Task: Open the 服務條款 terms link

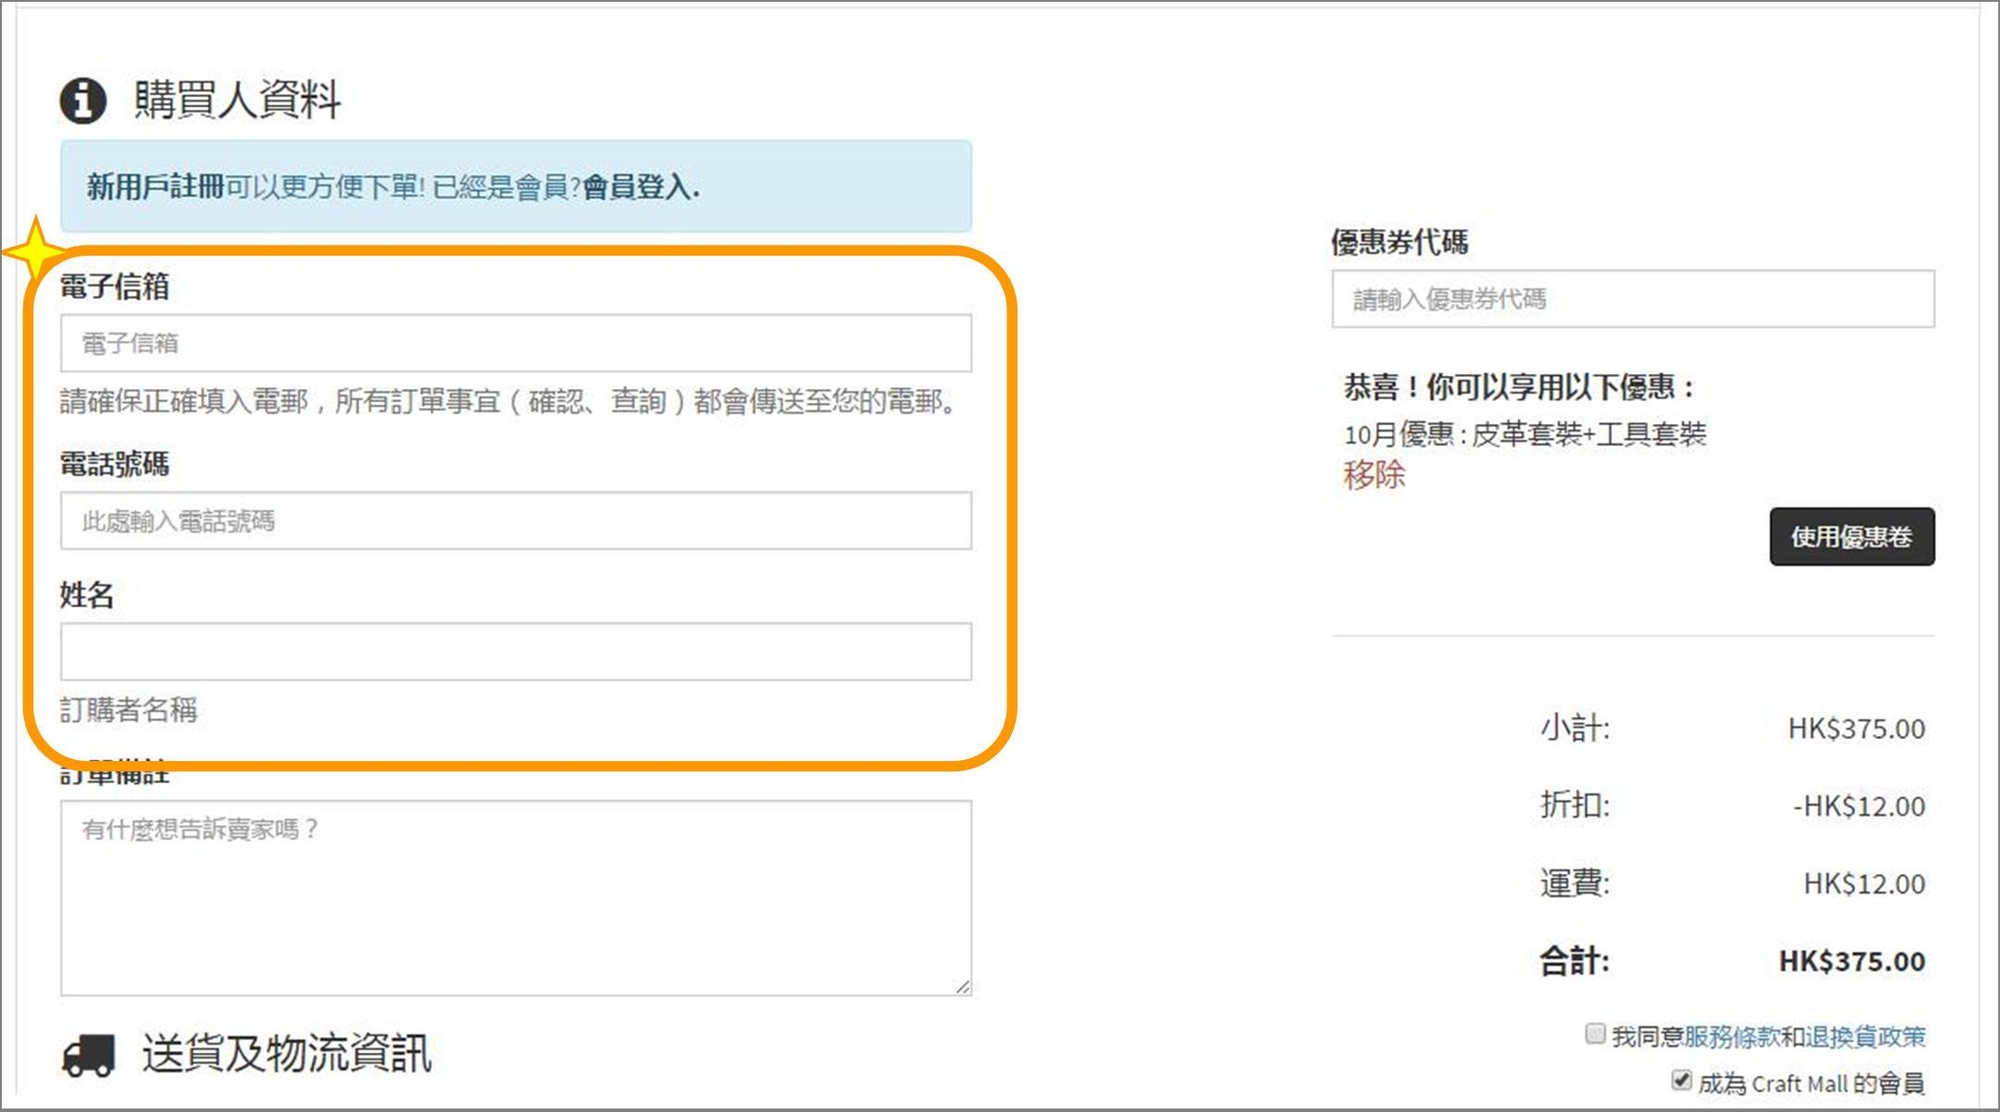Action: point(1731,1037)
